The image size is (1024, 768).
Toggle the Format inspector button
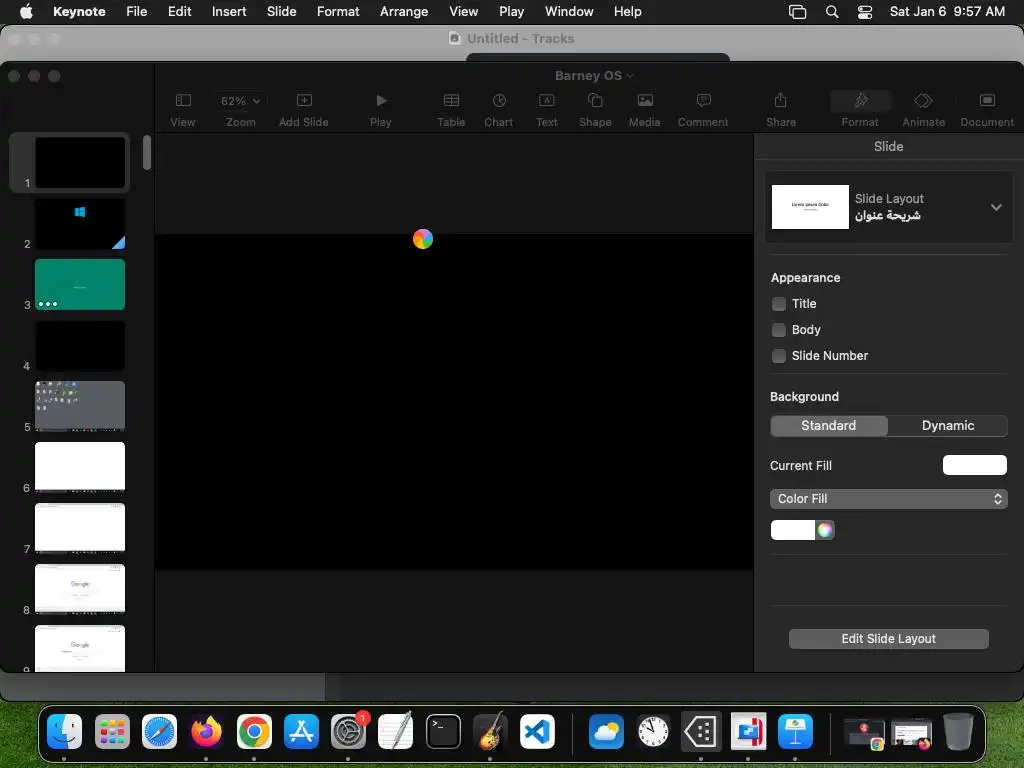[x=860, y=101]
